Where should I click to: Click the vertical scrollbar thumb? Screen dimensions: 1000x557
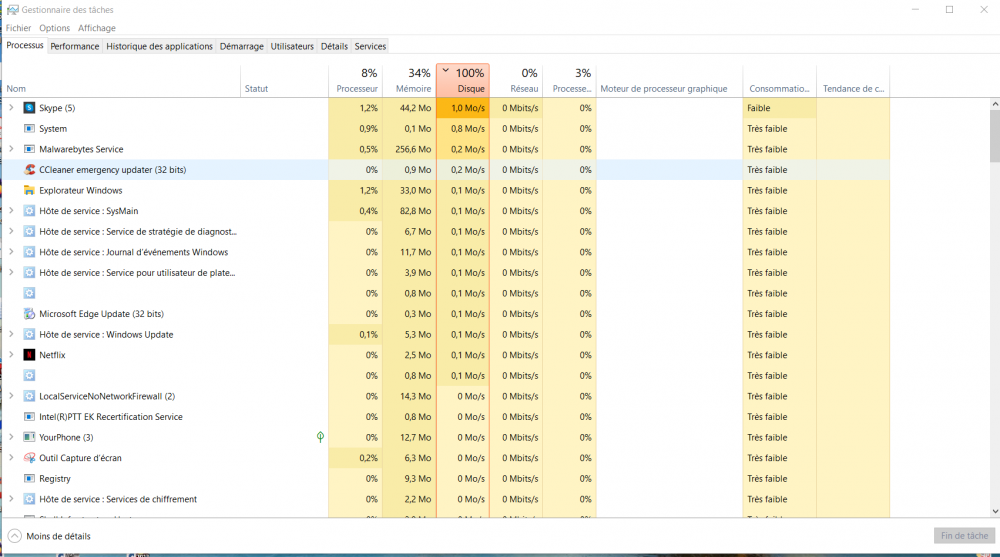coord(995,135)
